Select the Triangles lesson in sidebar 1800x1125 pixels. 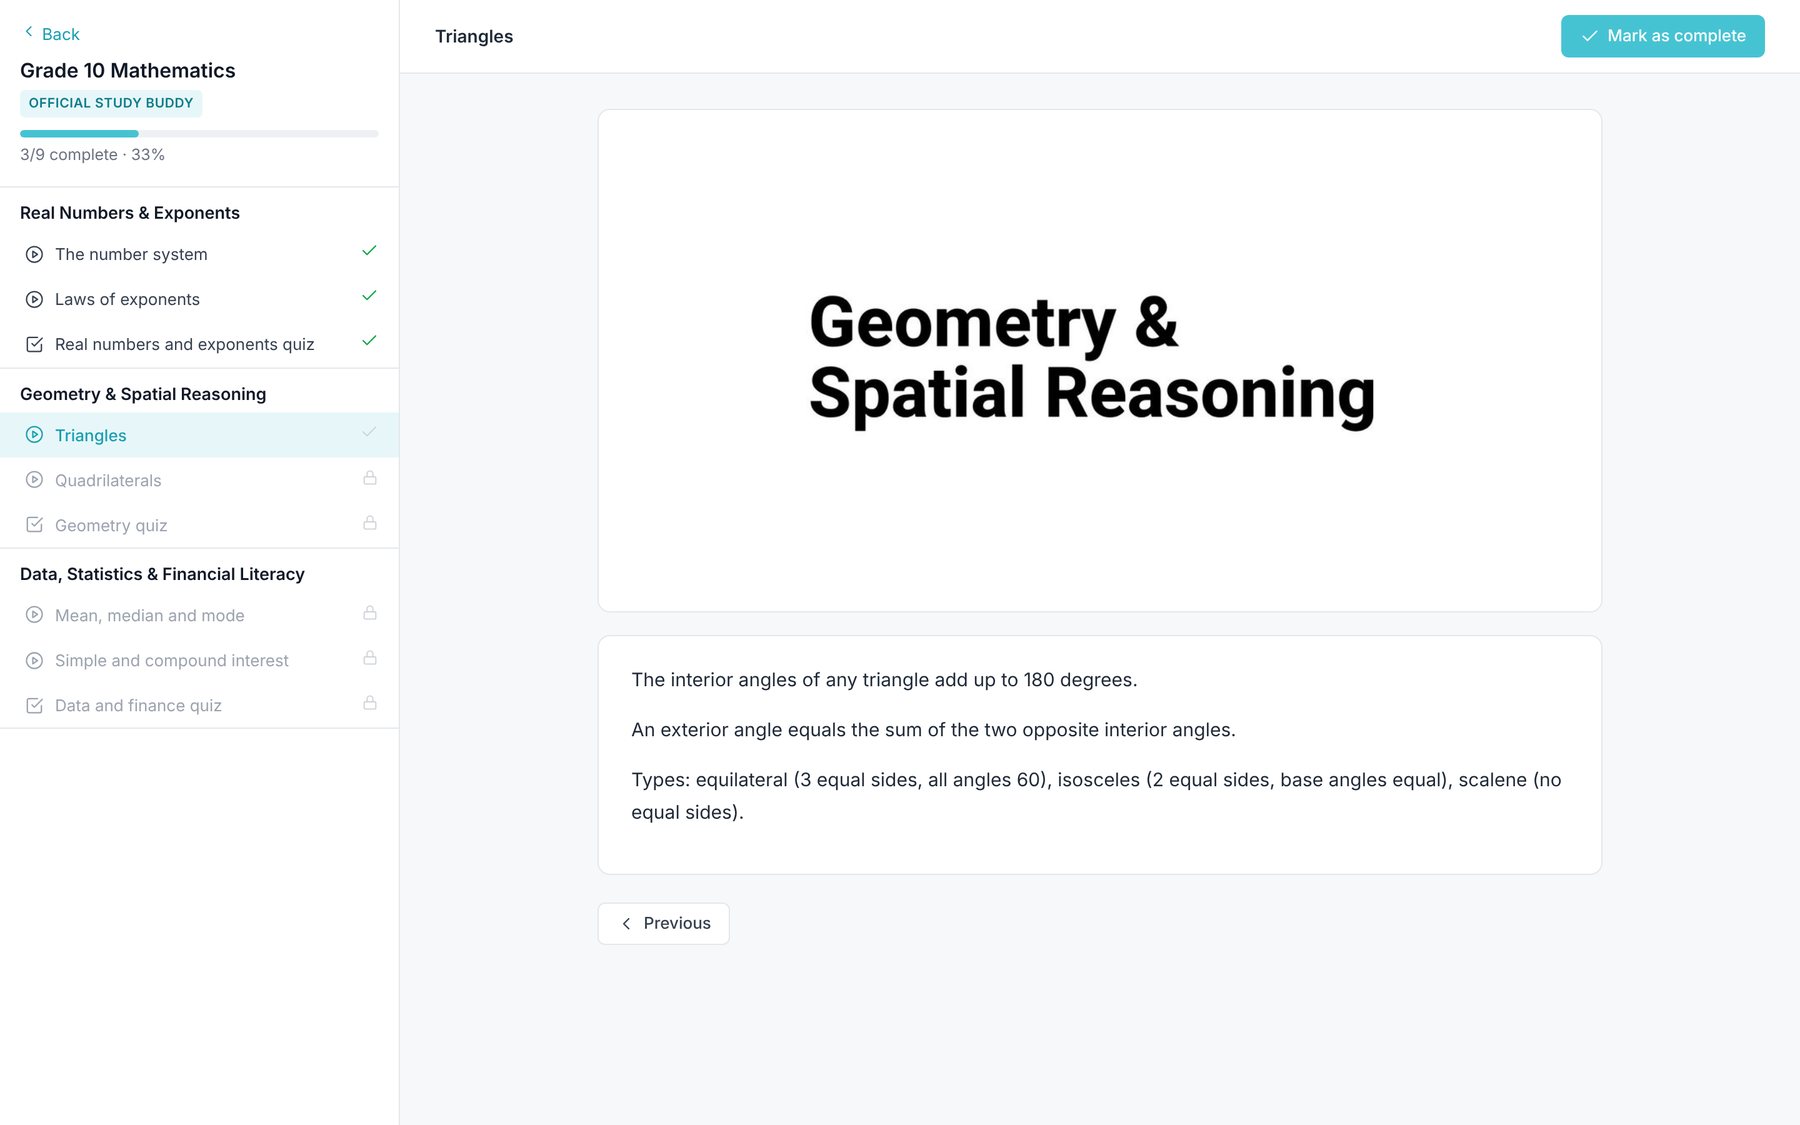[x=200, y=435]
